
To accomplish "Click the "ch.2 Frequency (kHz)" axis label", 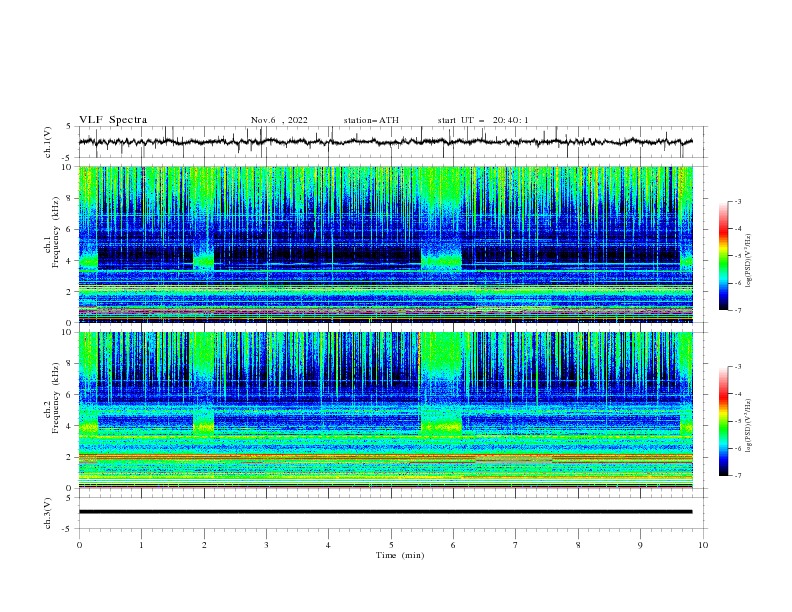I will coord(51,396).
